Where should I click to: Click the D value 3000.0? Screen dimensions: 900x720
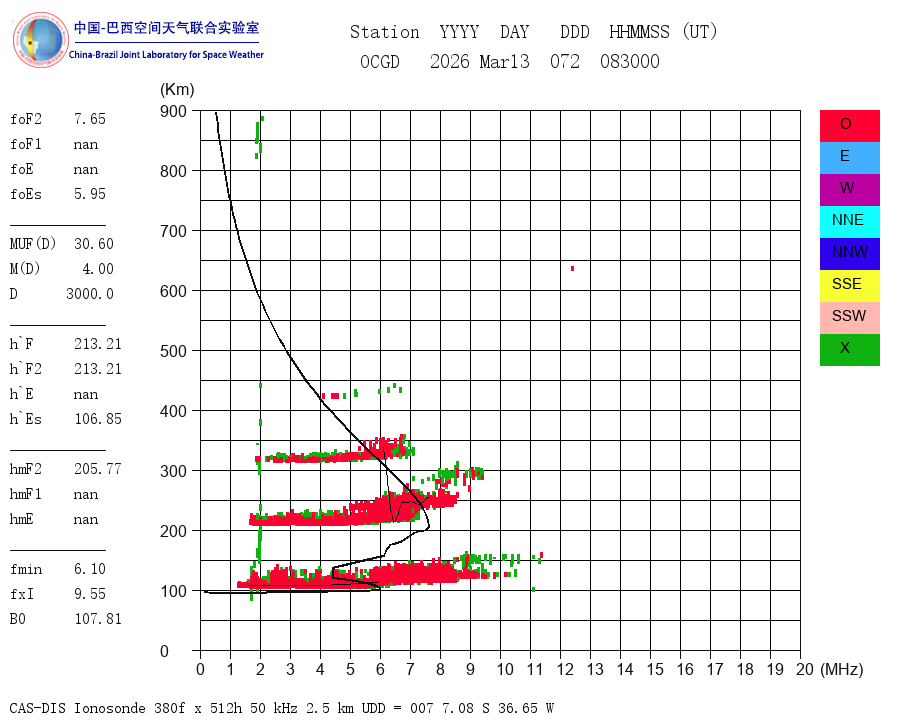click(90, 294)
